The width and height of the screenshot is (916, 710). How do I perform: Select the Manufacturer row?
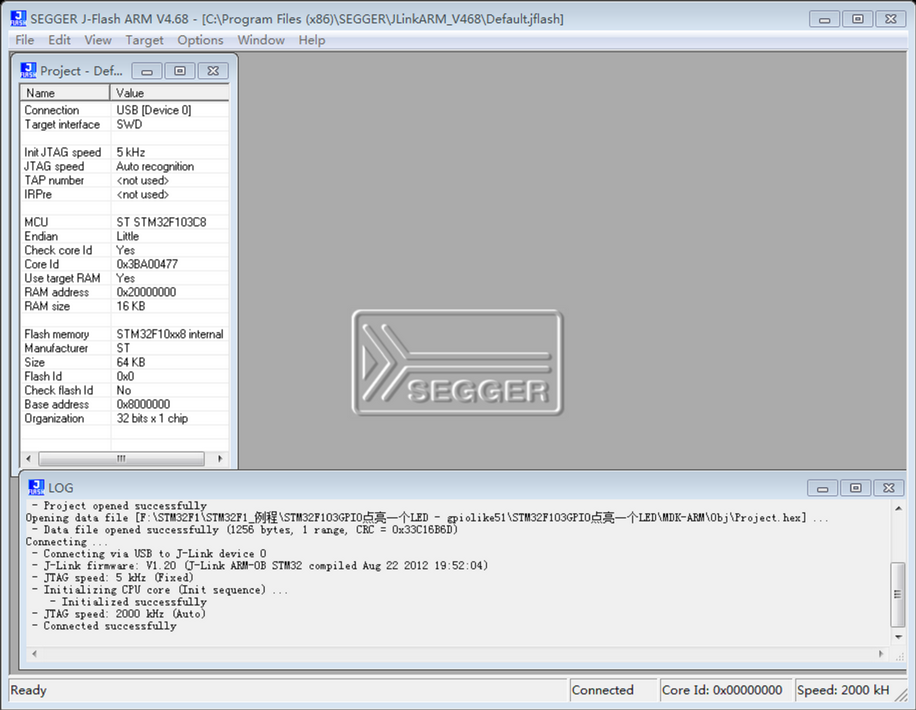(124, 348)
